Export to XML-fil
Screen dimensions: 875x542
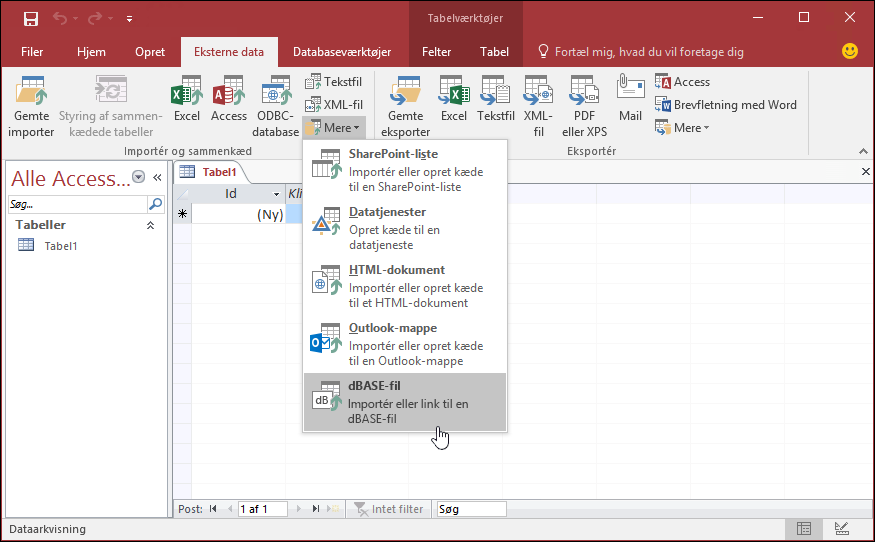539,106
